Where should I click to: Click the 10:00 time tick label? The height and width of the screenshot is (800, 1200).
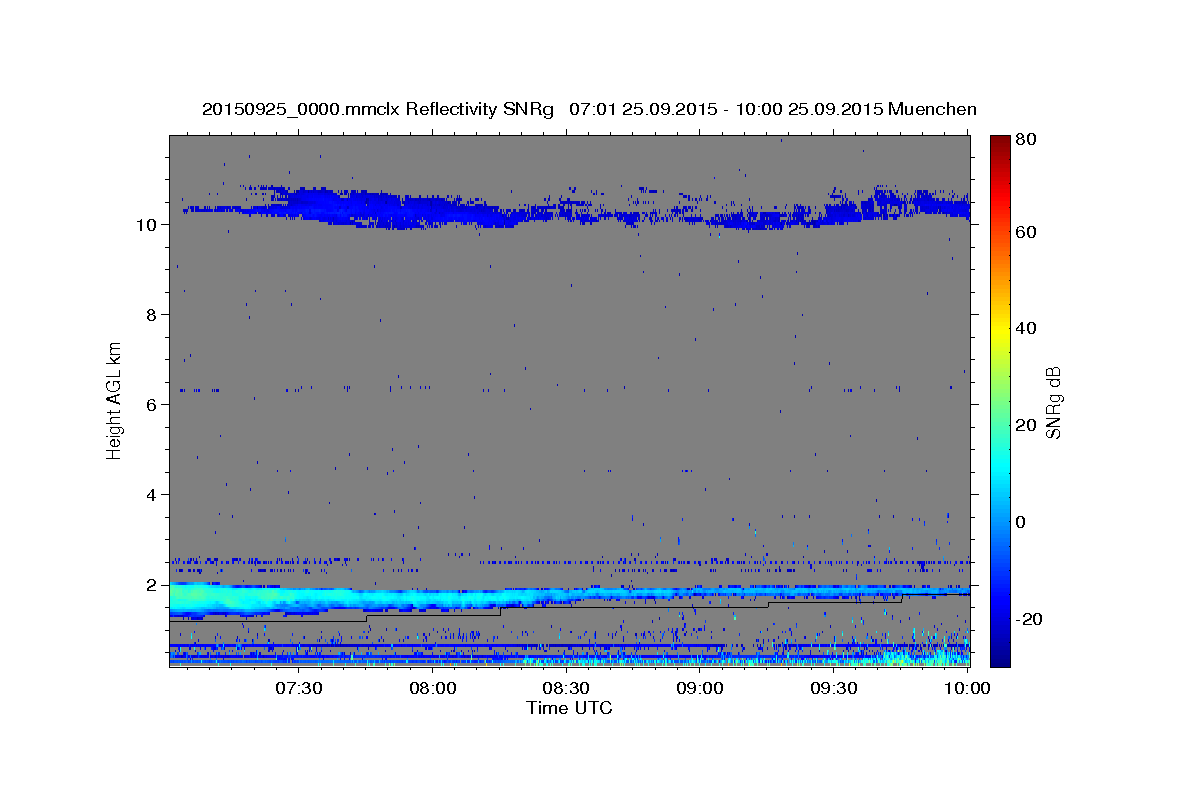(967, 688)
